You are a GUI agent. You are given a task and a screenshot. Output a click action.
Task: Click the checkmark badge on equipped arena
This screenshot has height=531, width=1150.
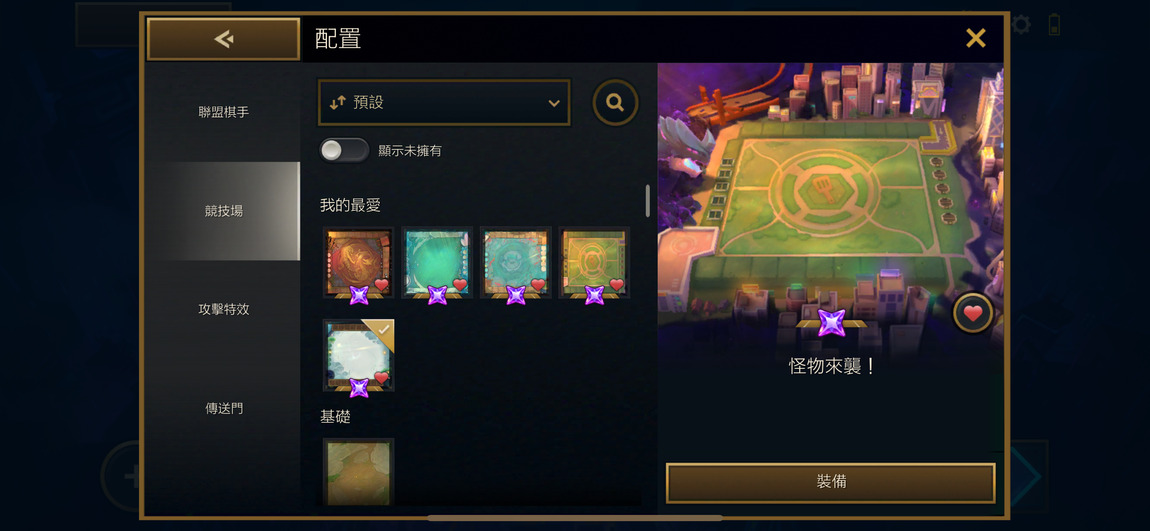[383, 330]
